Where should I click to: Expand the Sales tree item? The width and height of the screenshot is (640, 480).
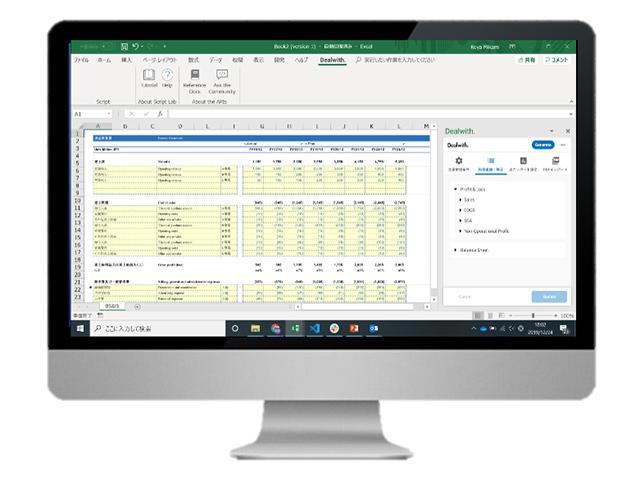(x=471, y=200)
